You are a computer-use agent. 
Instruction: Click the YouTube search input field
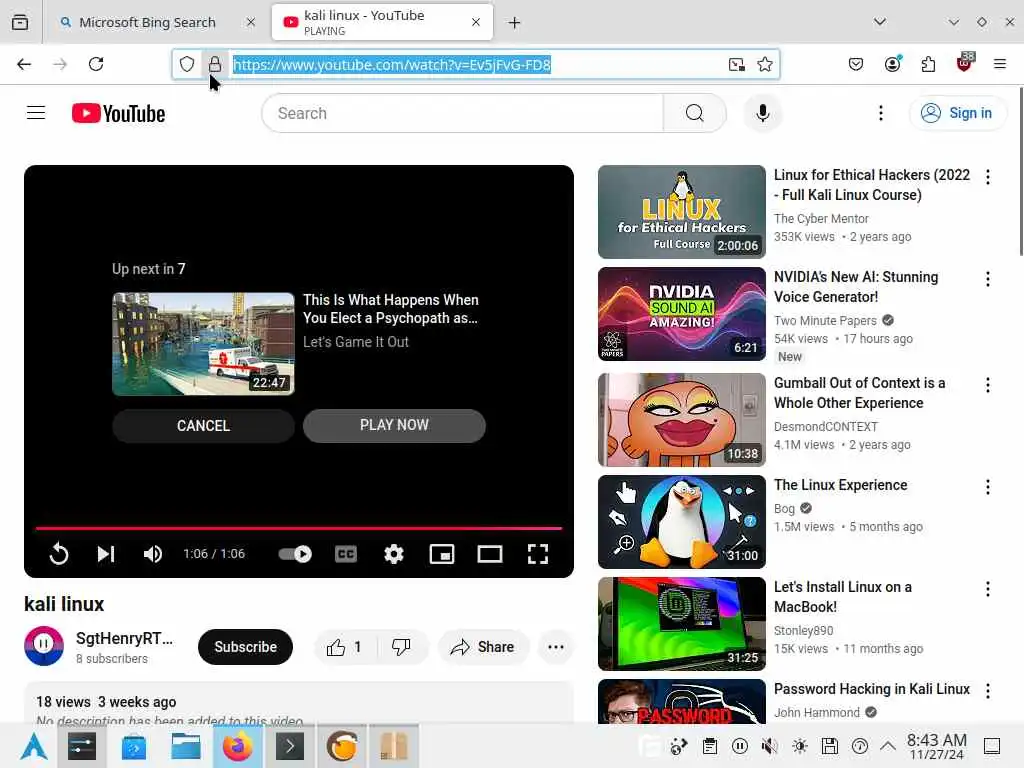point(462,113)
